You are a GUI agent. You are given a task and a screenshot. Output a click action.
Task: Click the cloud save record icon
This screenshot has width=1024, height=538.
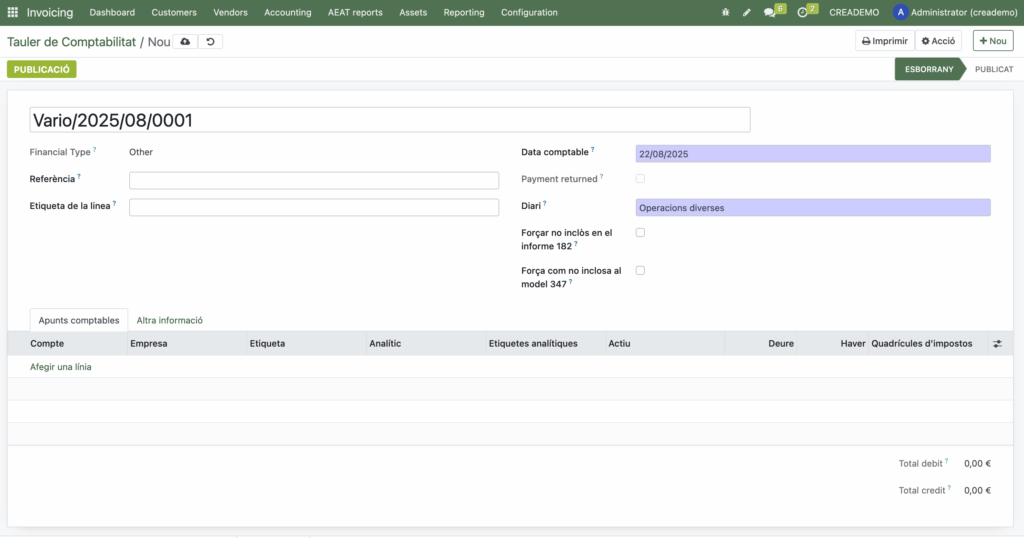pyautogui.click(x=185, y=42)
